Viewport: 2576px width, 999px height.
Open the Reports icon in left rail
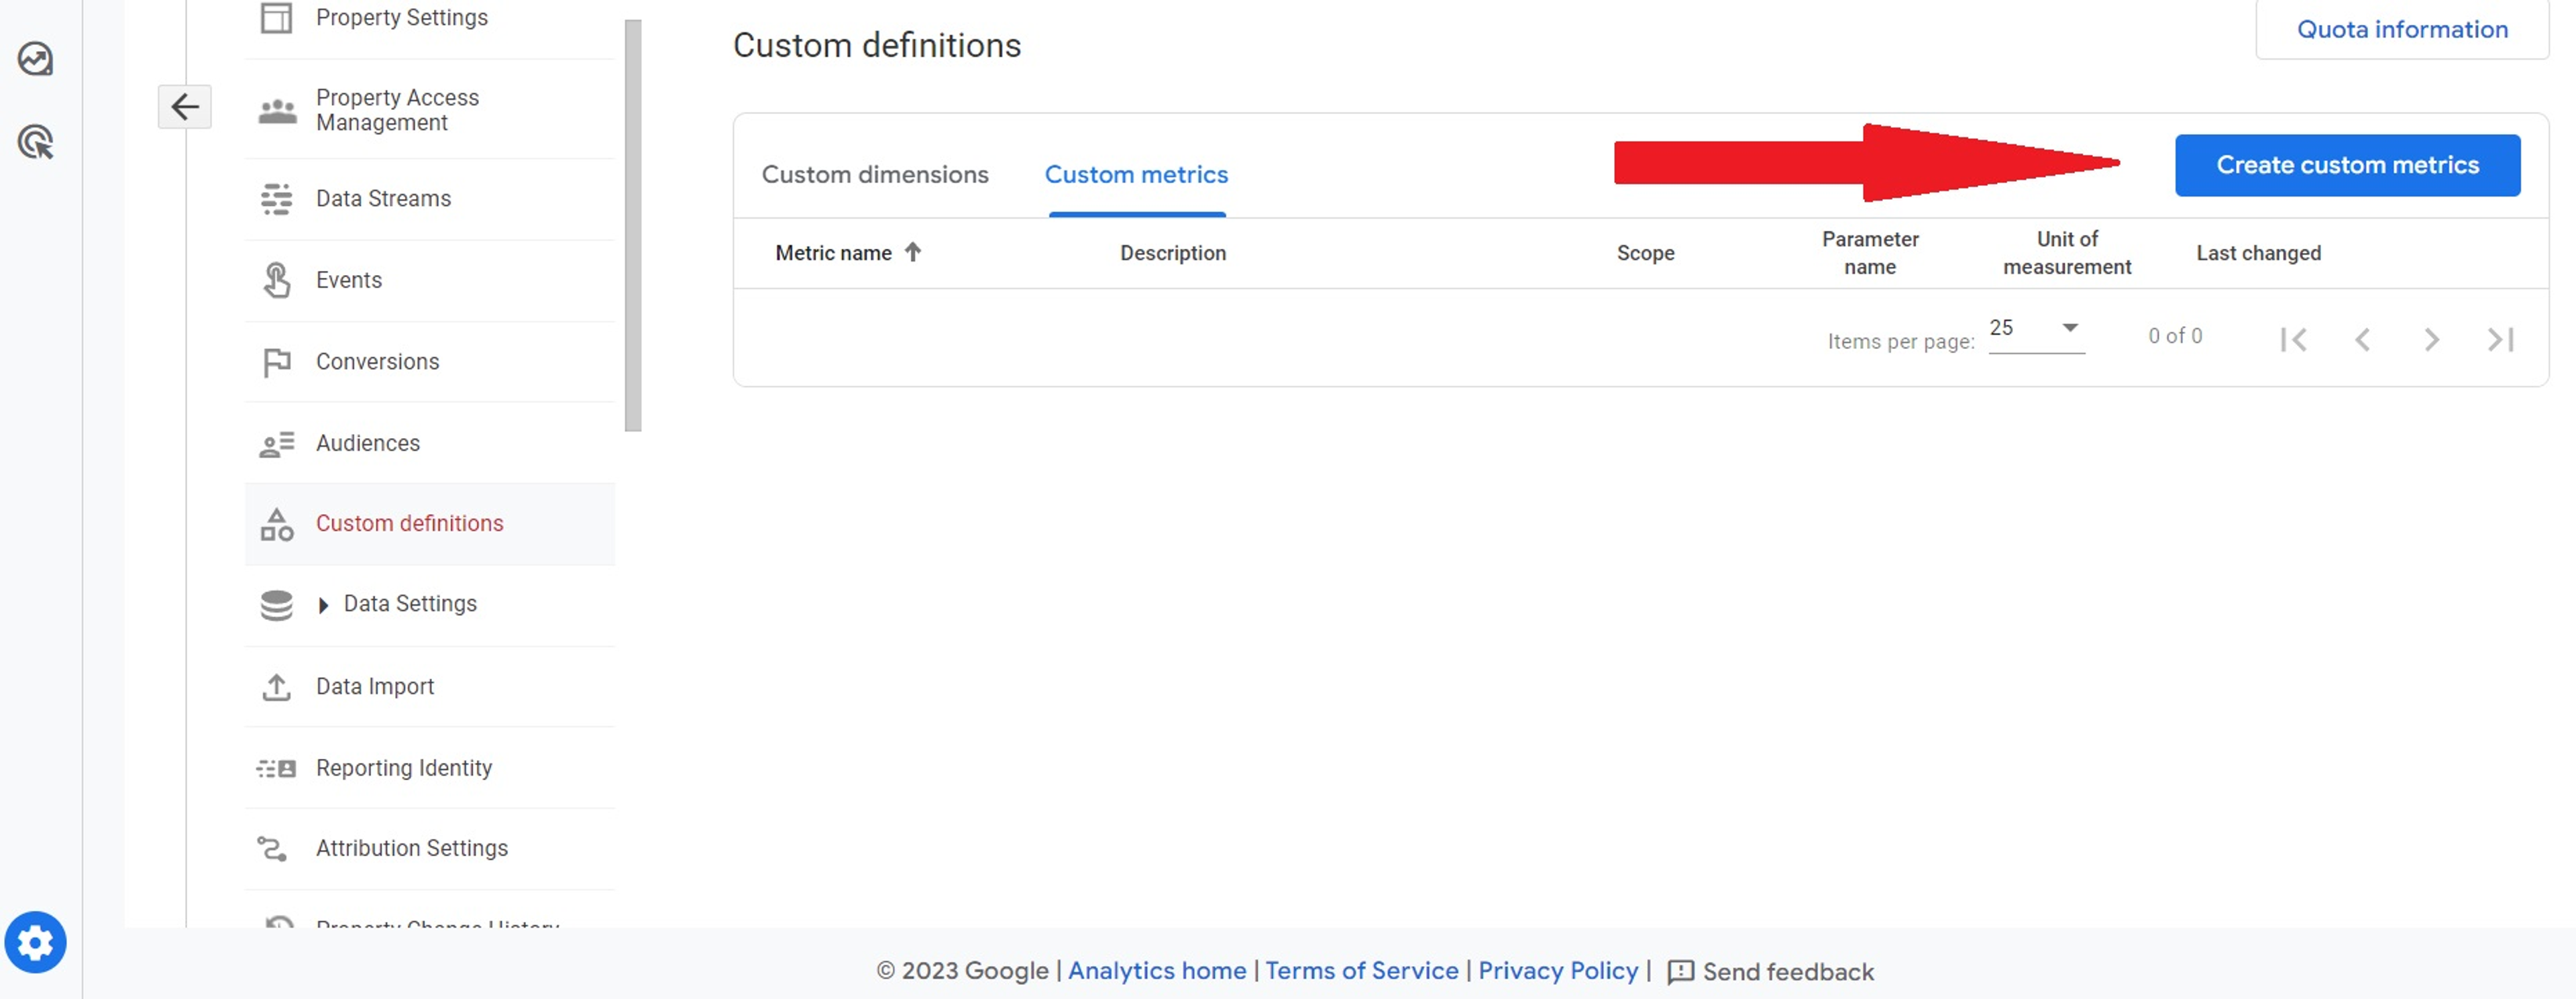tap(35, 59)
